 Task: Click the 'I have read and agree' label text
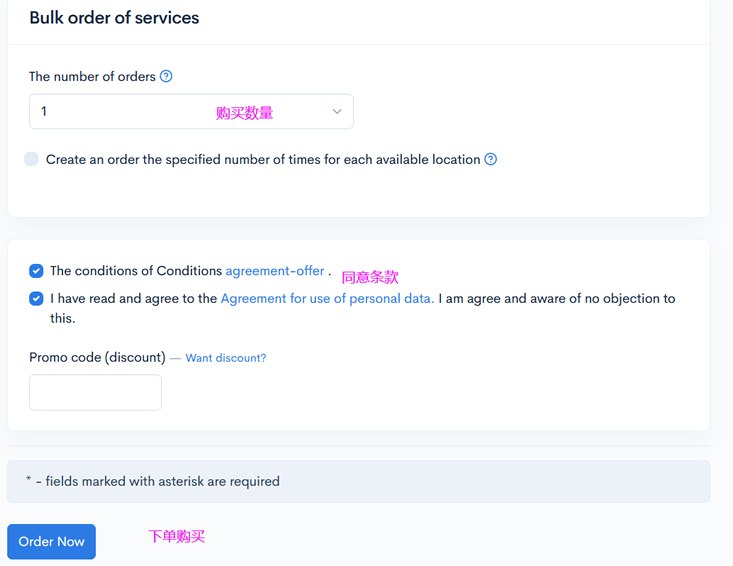pos(133,298)
